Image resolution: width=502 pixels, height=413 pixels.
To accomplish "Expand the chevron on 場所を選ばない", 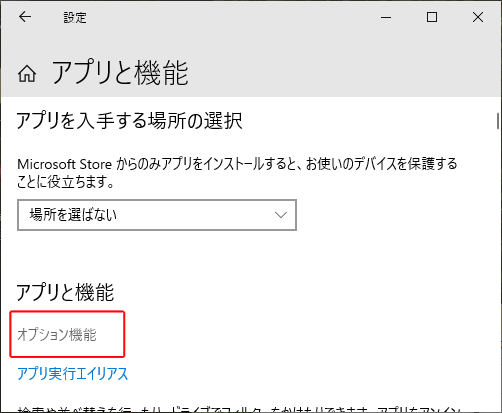I will coord(281,215).
